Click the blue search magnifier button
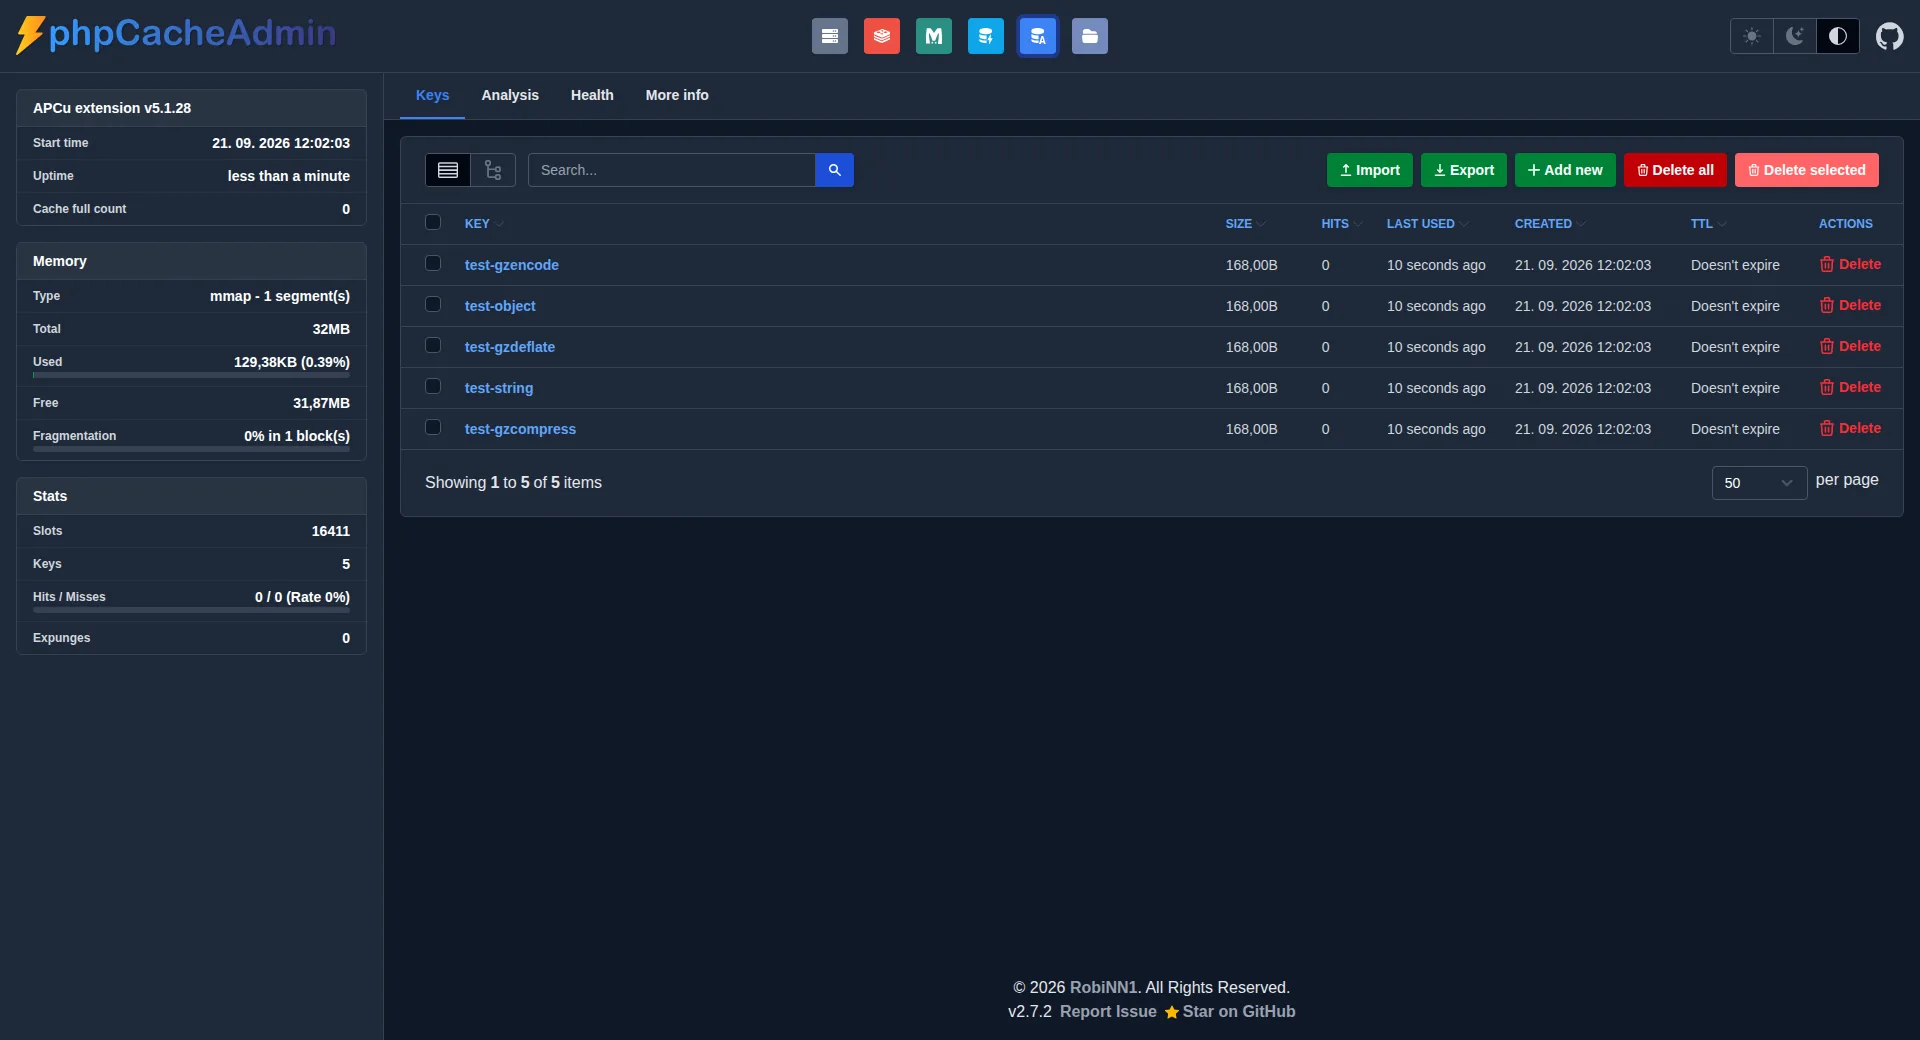This screenshot has width=1920, height=1040. (x=834, y=170)
